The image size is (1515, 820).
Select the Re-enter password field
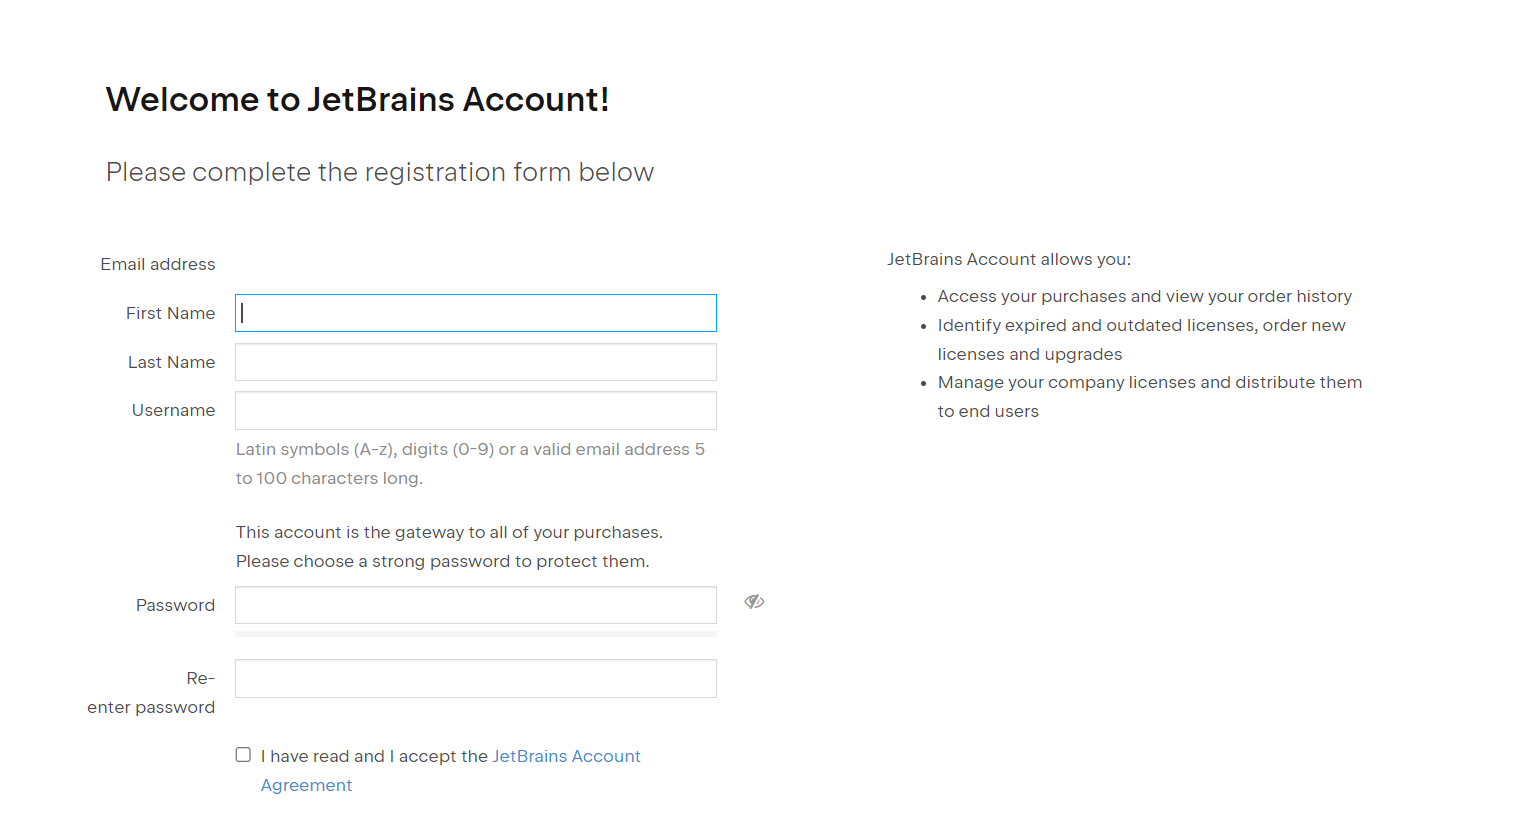[476, 678]
